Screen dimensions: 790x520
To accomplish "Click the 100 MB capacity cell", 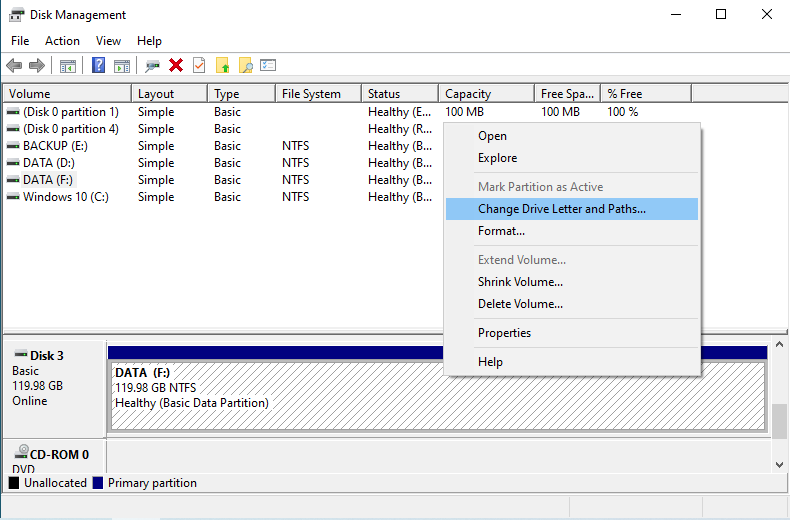I will point(464,112).
